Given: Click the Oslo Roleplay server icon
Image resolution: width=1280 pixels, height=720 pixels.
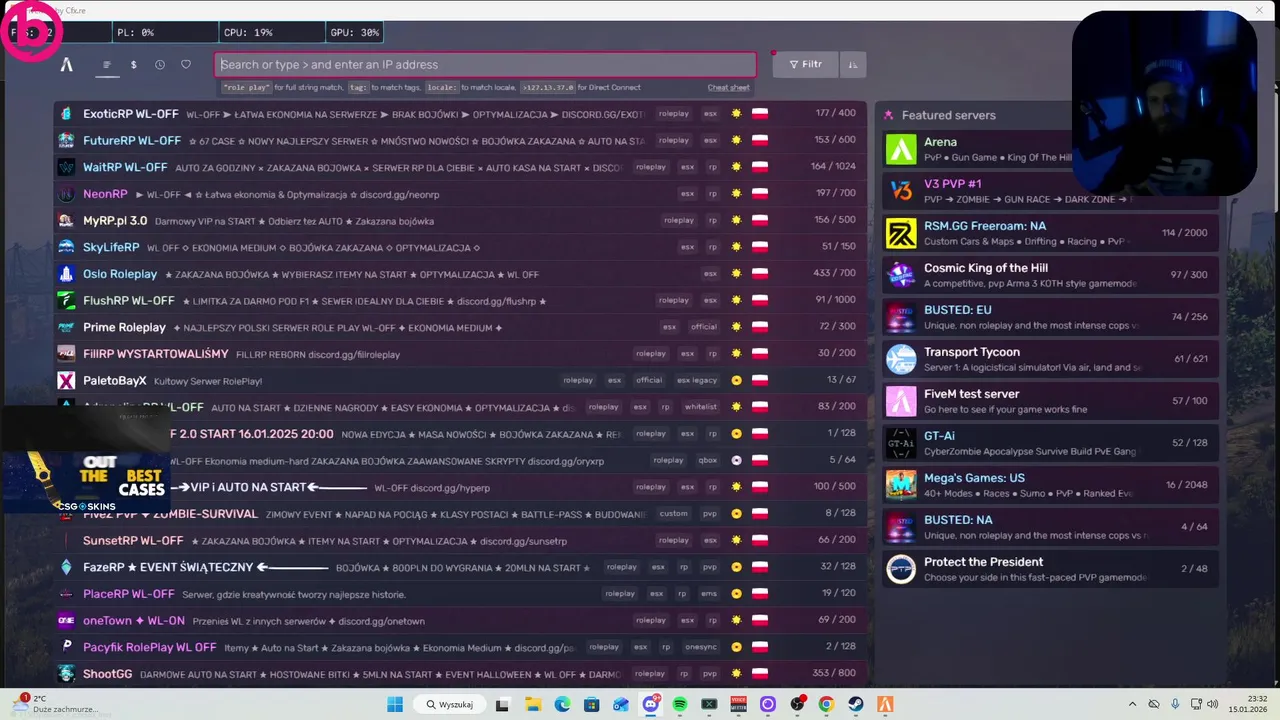Looking at the screenshot, I should (66, 274).
